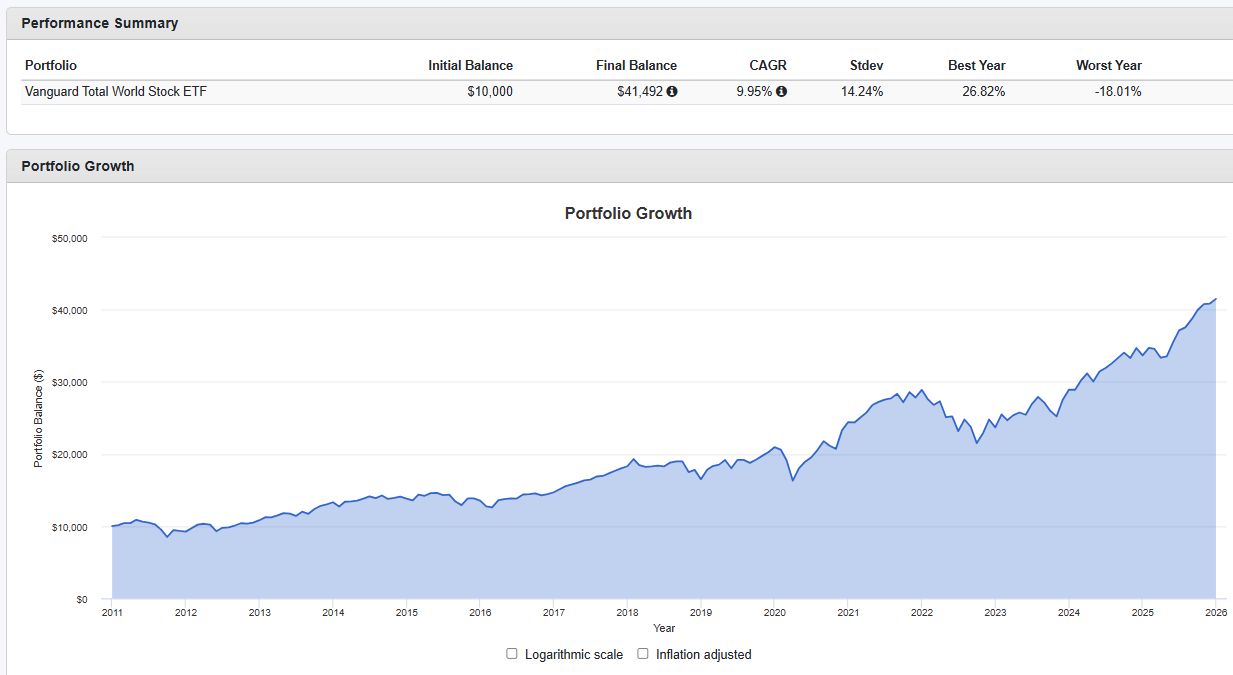
Task: Click the -18.01% worst year value
Action: [x=1118, y=92]
